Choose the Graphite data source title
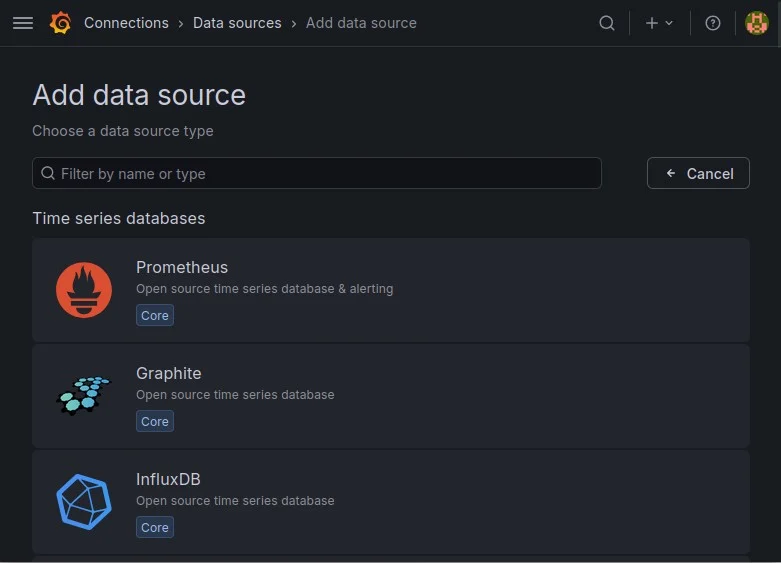Image resolution: width=781 pixels, height=563 pixels. [x=168, y=373]
